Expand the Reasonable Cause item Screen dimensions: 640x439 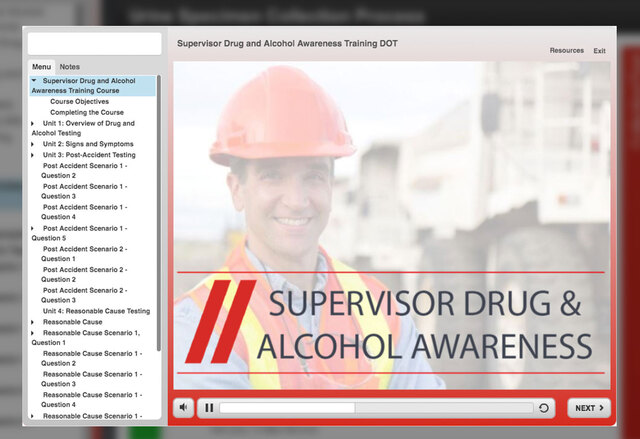[x=33, y=322]
